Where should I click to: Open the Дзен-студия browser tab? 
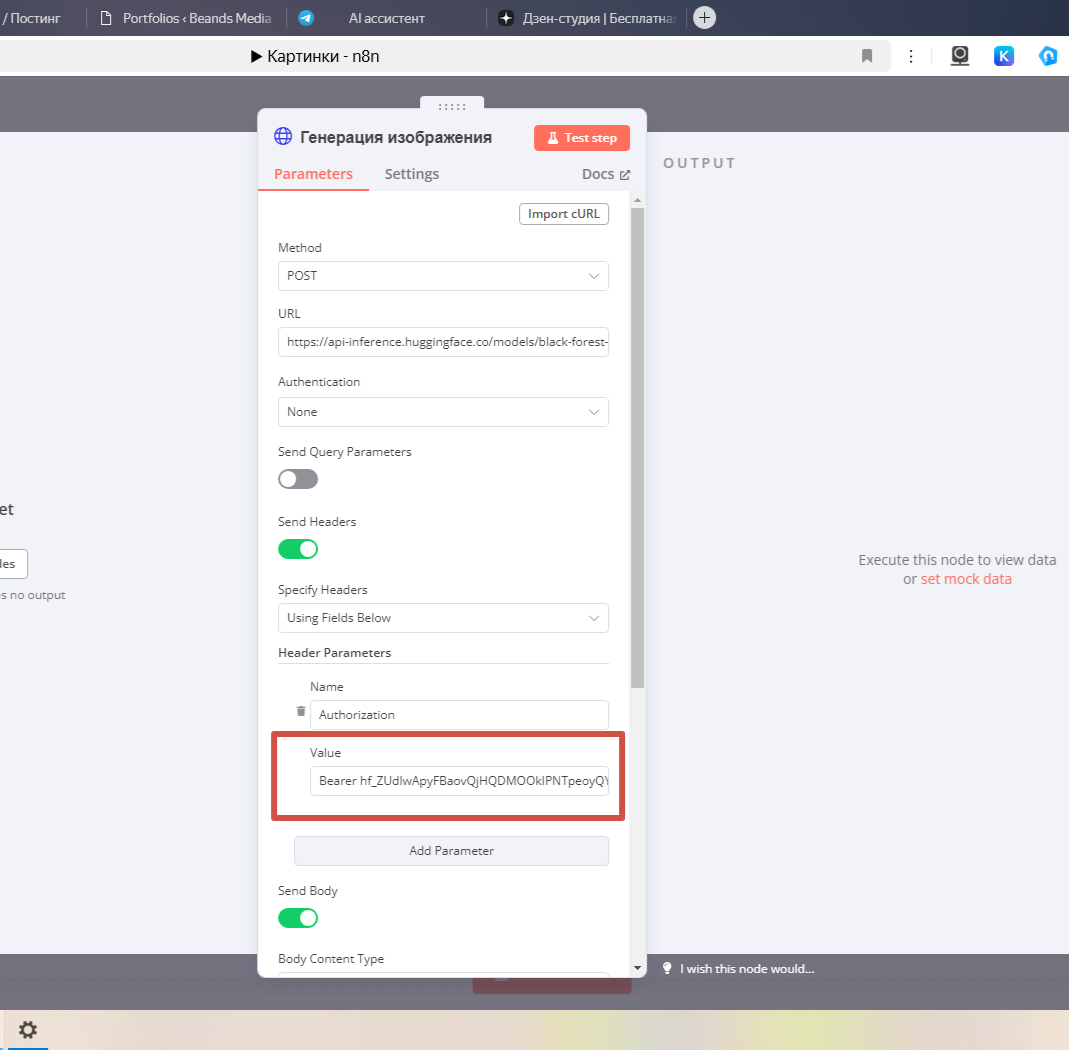click(588, 18)
